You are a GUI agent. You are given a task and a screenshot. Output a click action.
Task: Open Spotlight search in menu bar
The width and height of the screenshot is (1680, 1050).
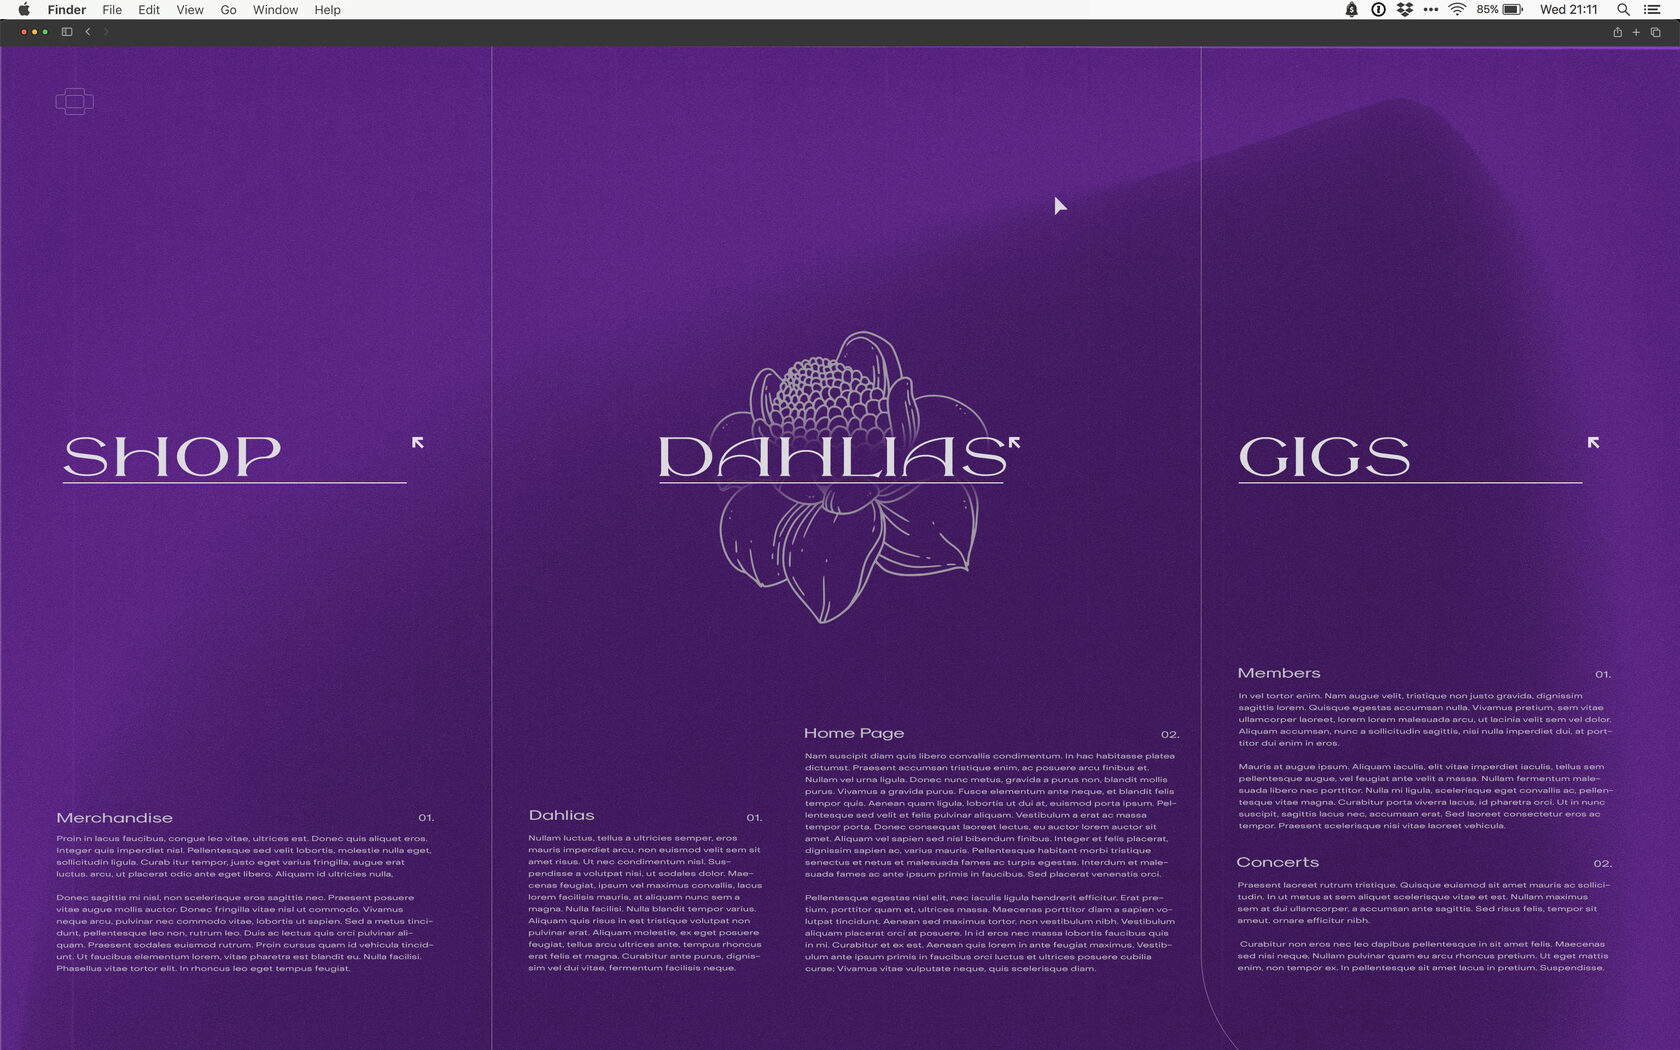pyautogui.click(x=1623, y=10)
